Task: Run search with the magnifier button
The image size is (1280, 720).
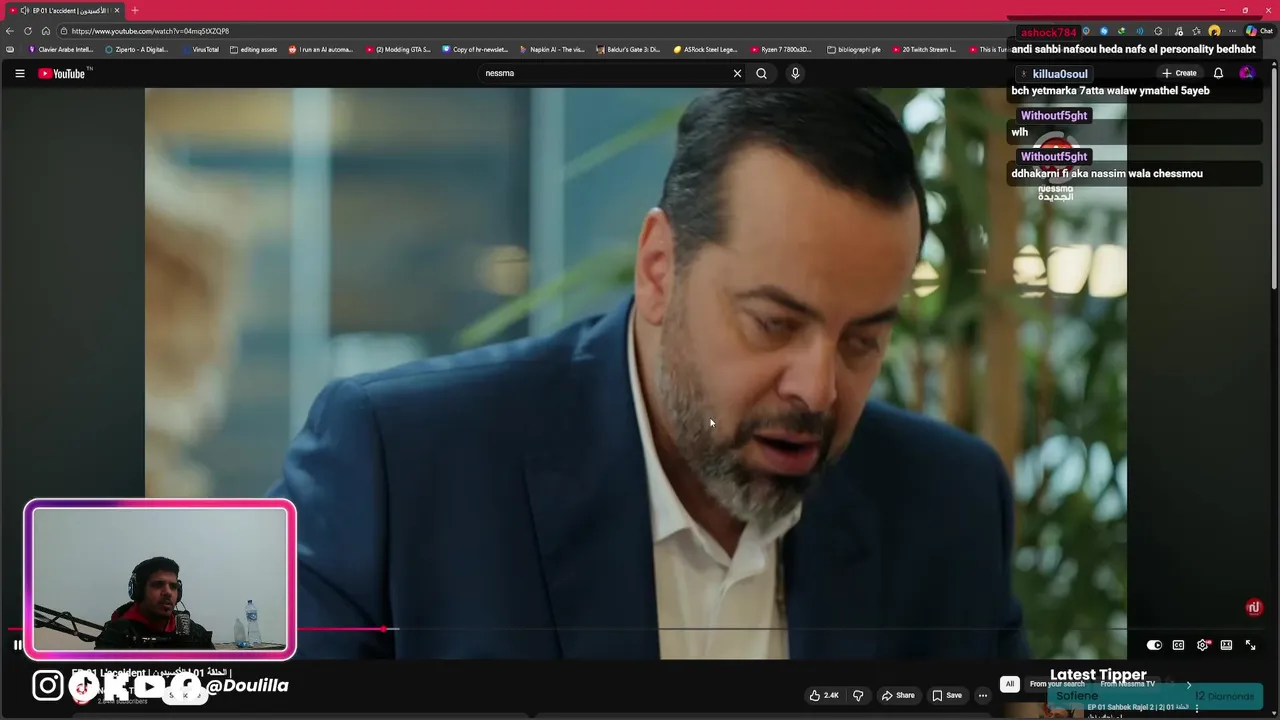Action: [761, 73]
